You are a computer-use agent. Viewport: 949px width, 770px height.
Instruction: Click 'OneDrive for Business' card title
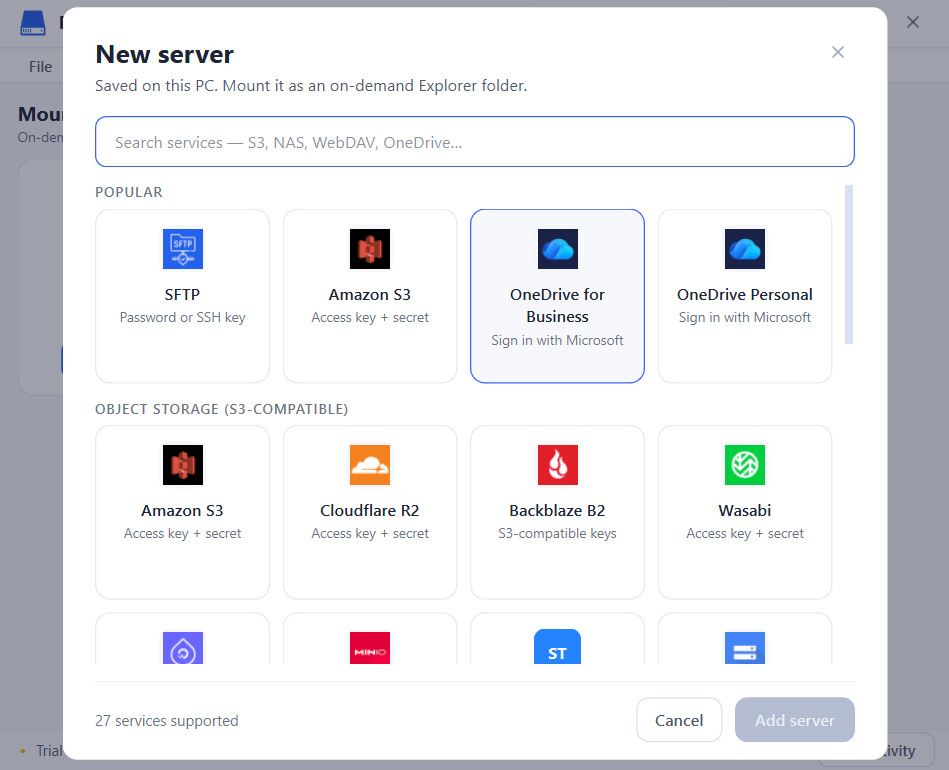(557, 305)
